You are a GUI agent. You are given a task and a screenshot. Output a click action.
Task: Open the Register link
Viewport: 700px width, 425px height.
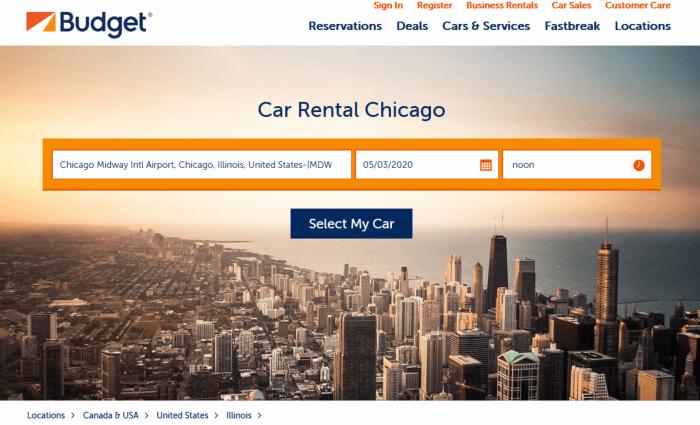(x=434, y=5)
